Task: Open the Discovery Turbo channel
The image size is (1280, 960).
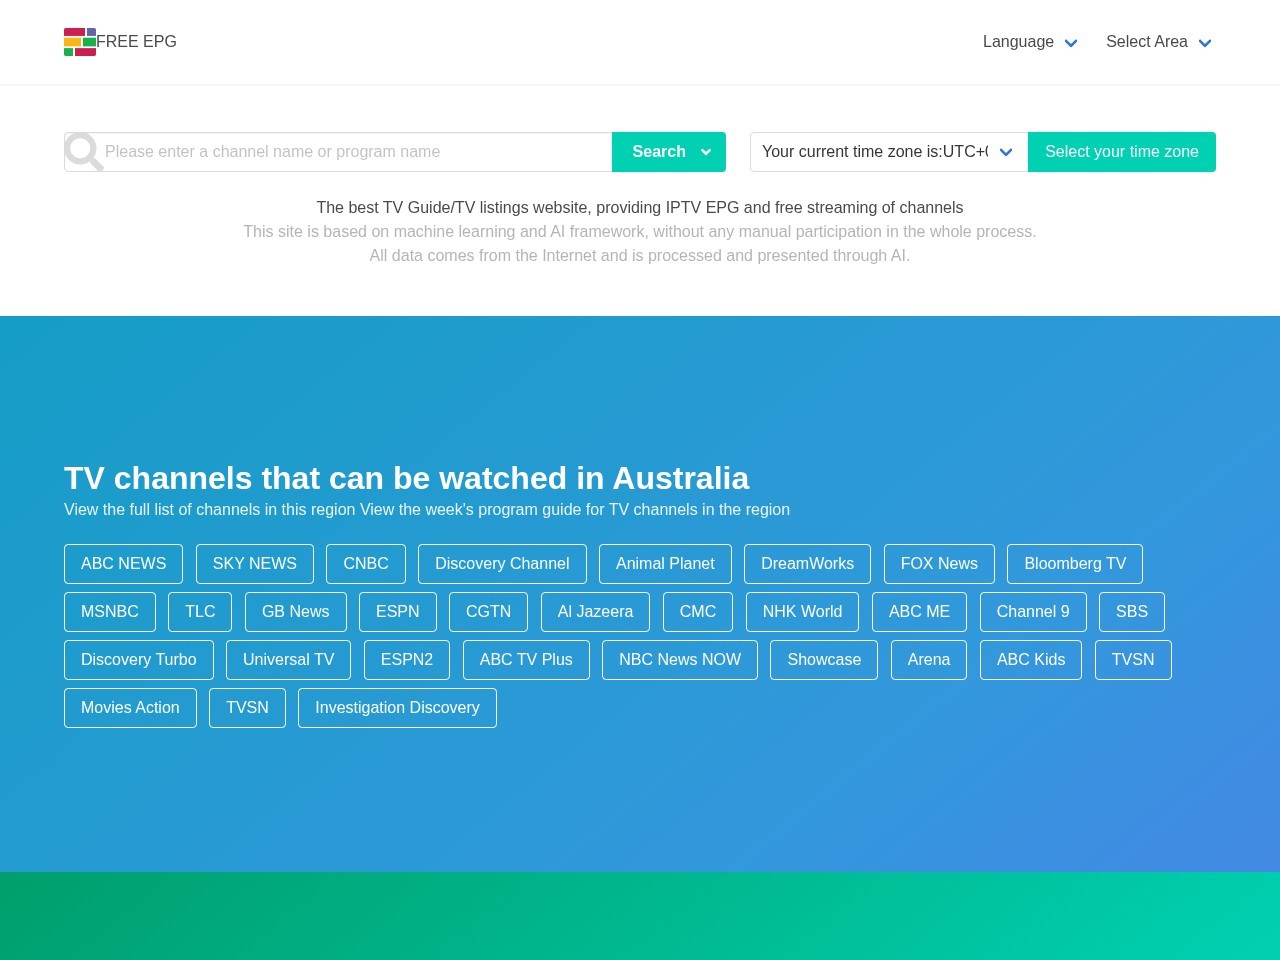Action: coord(139,660)
